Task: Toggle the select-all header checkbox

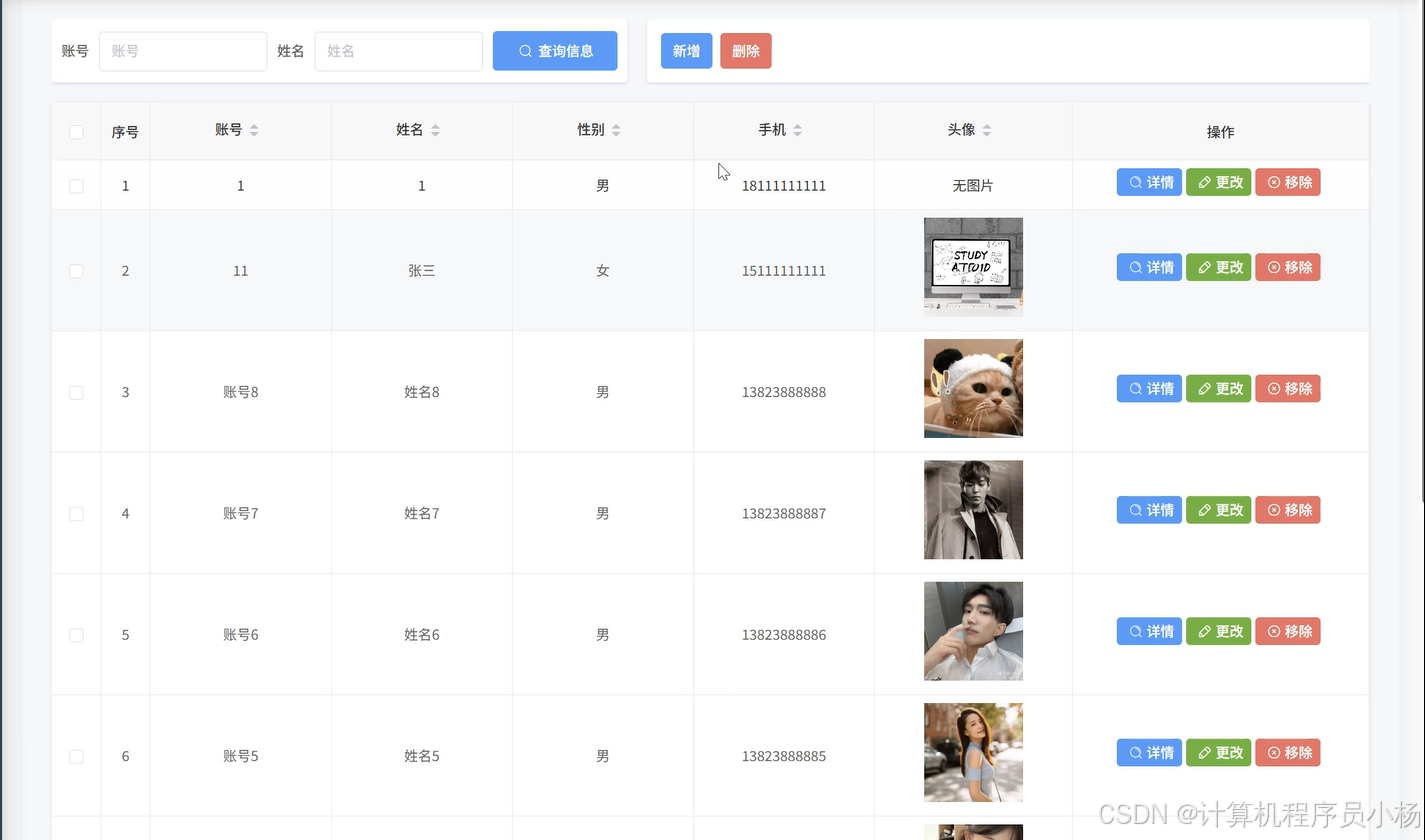Action: coord(76,132)
